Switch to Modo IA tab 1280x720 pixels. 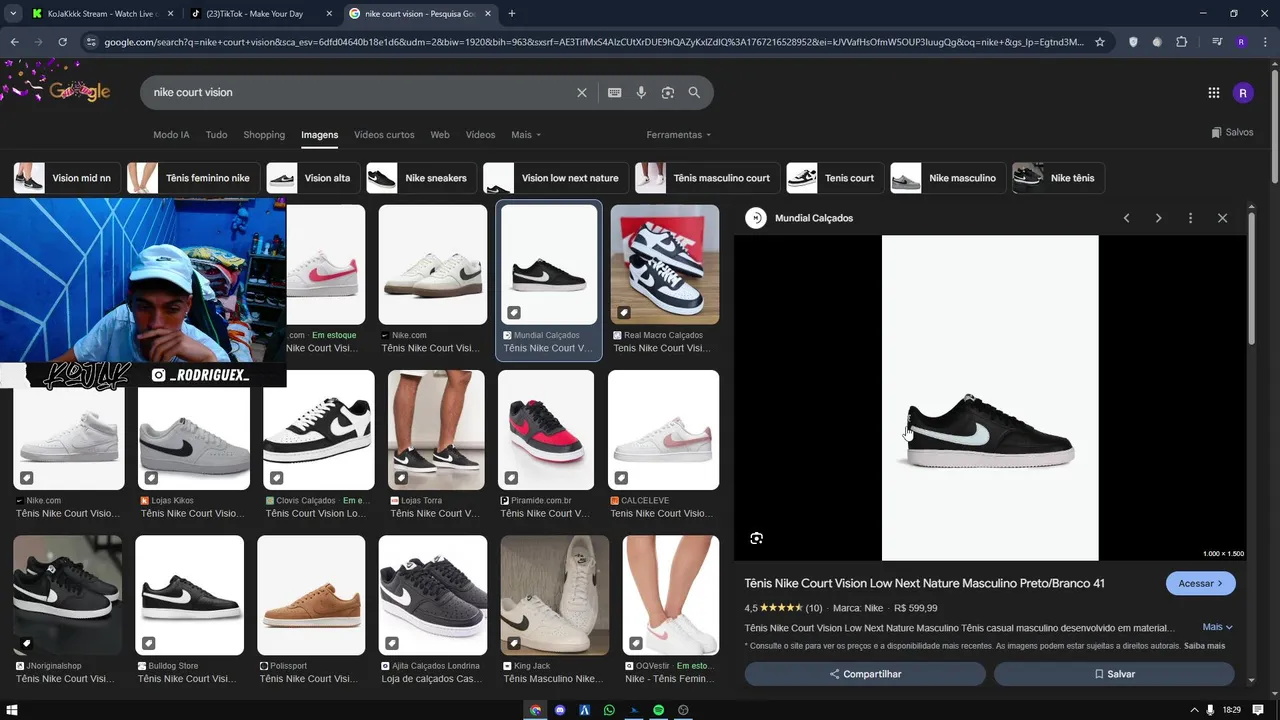click(x=171, y=135)
